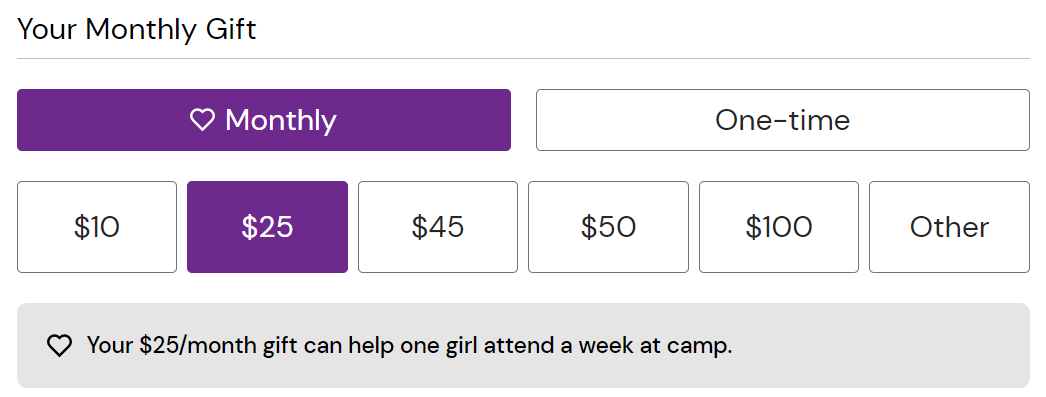
Task: Select the Monthly giving frequency
Action: click(264, 120)
